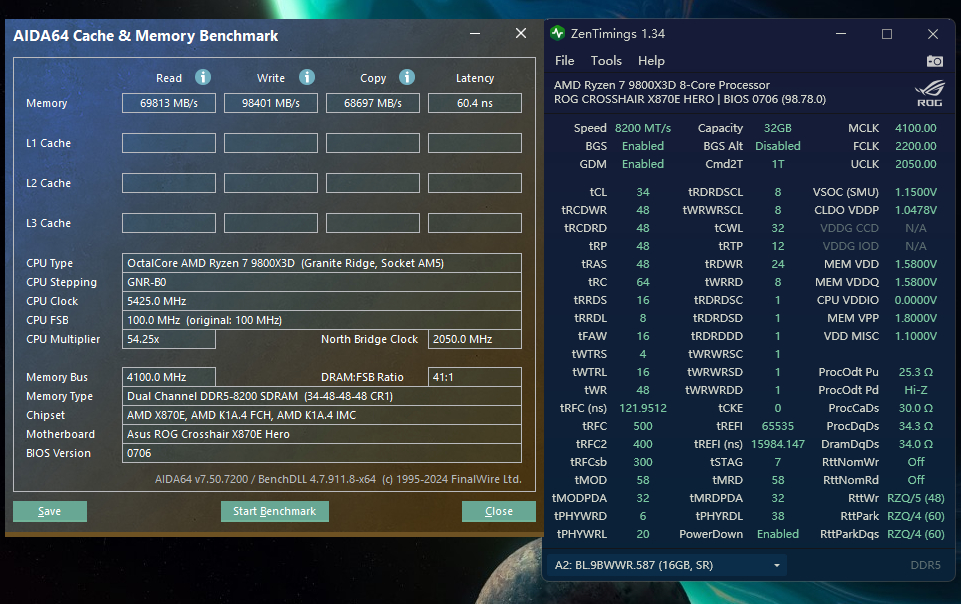This screenshot has height=604, width=961.
Task: Click the CPU Clock value 5425.0 MHz
Action: [322, 301]
